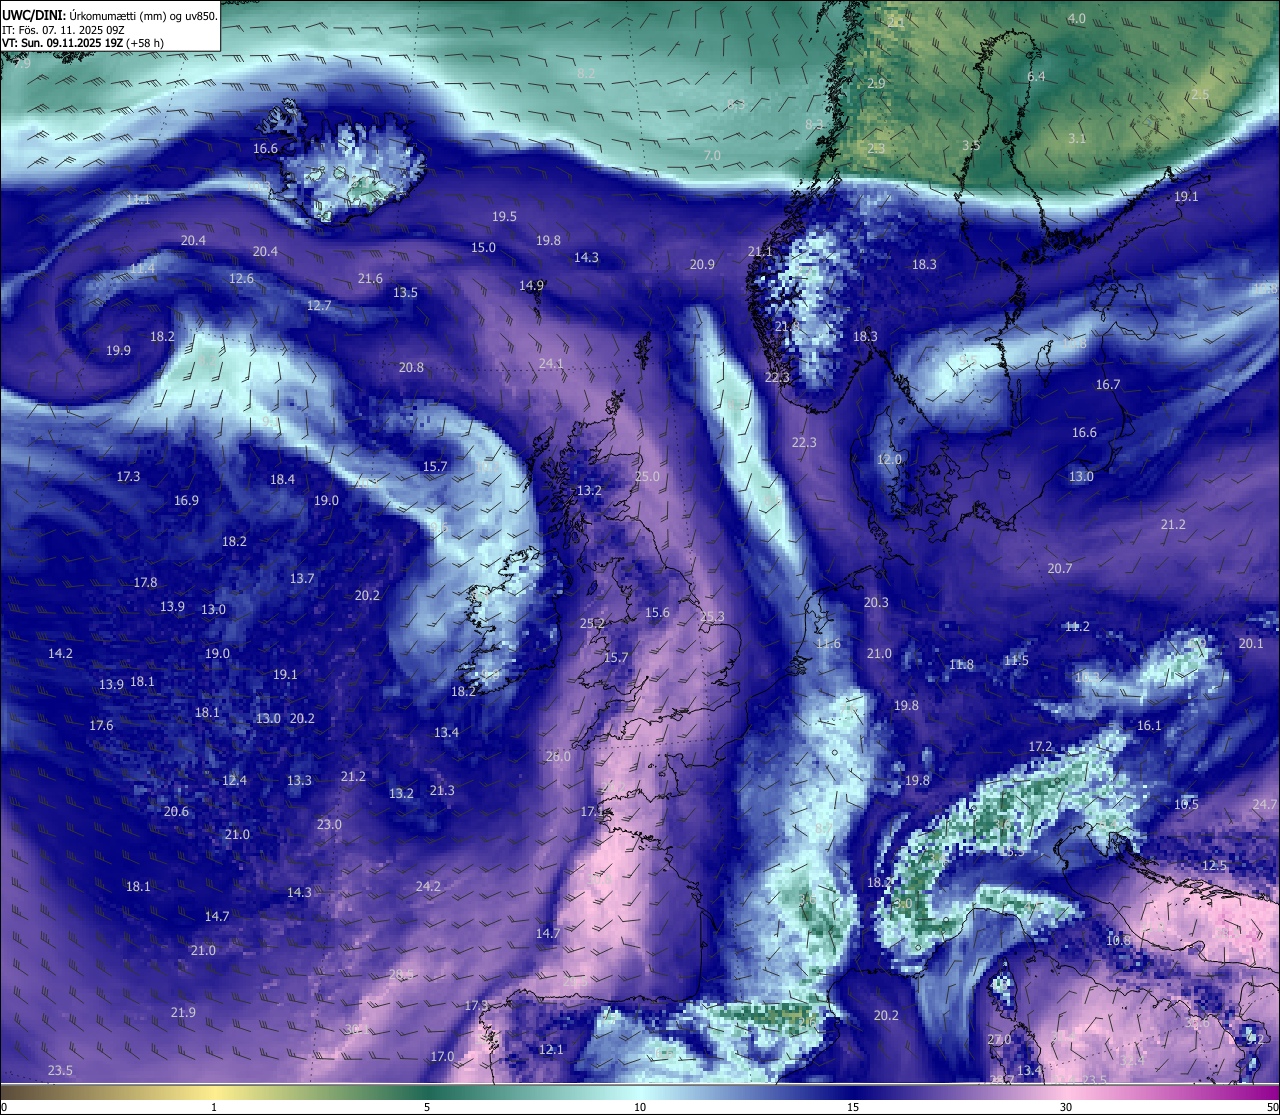Click the 24.2 map value

(428, 886)
